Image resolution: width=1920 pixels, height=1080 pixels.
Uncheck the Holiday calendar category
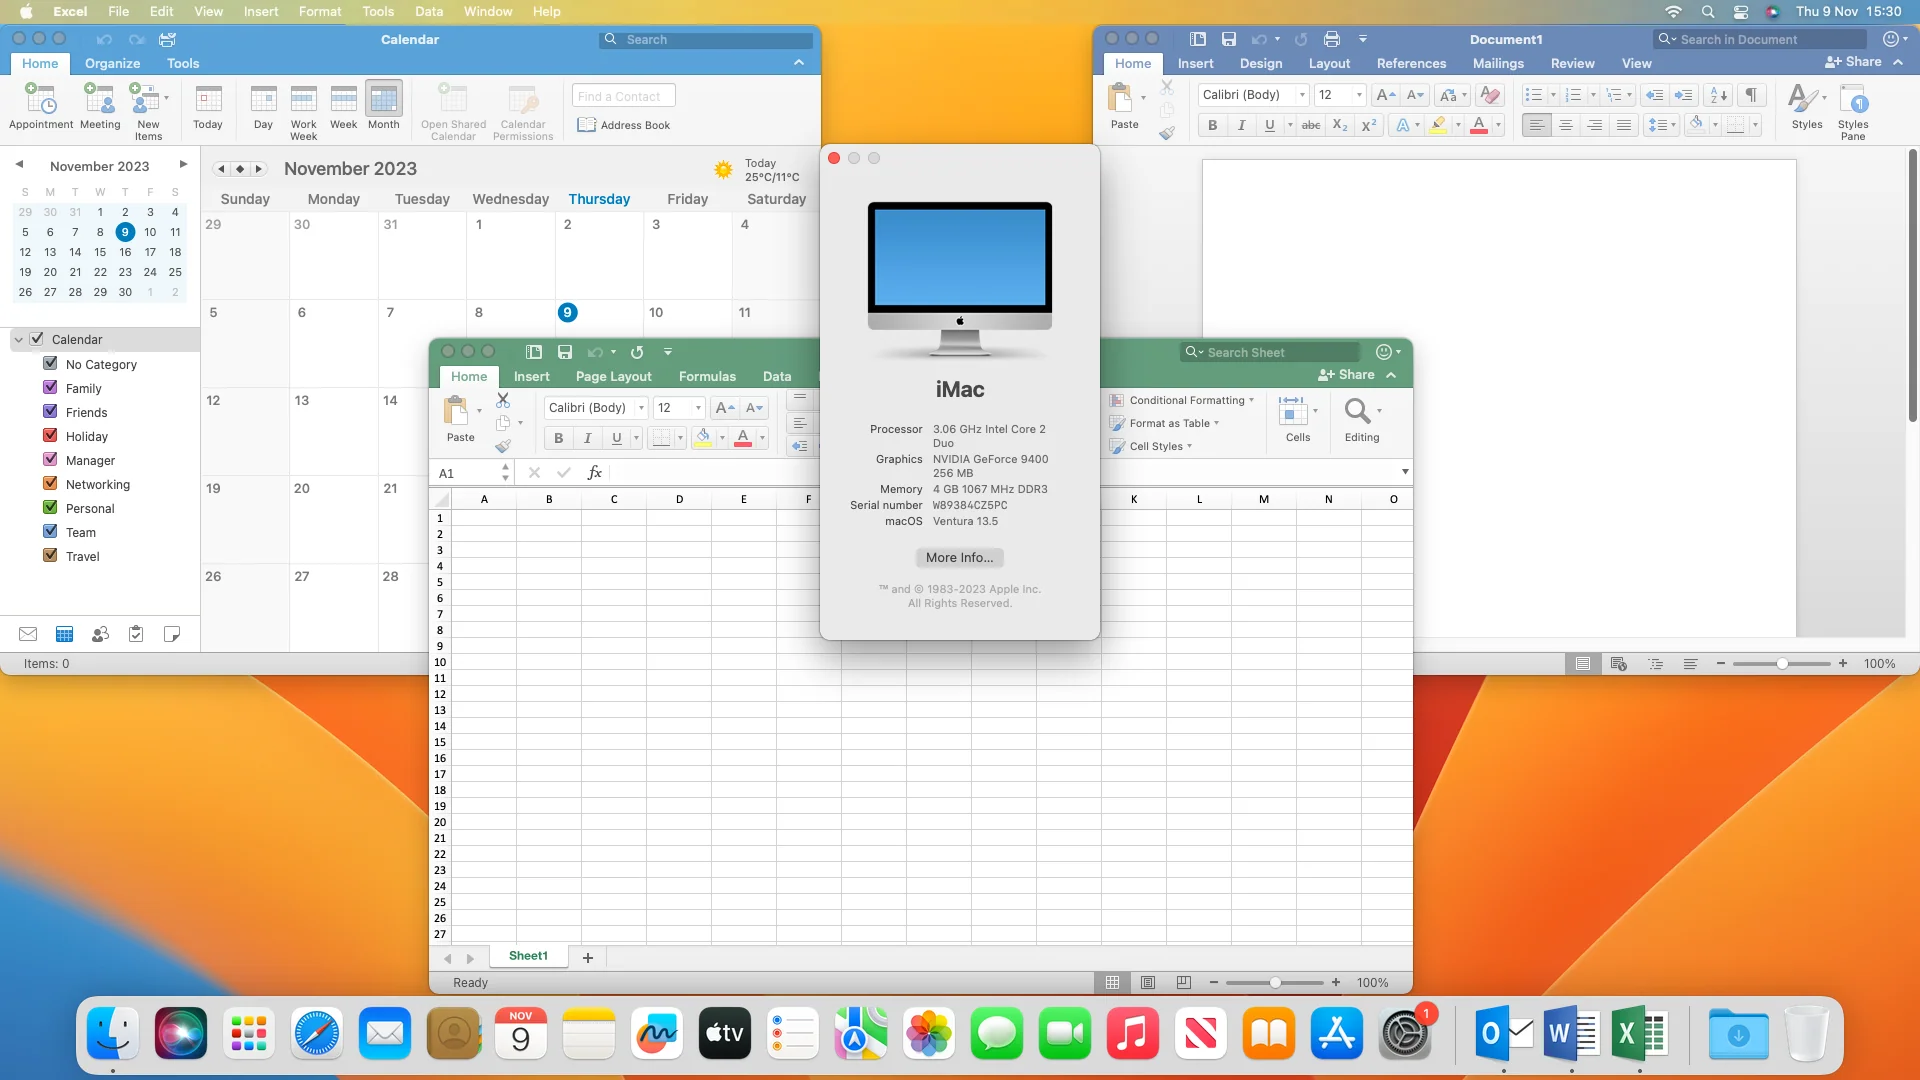point(50,436)
